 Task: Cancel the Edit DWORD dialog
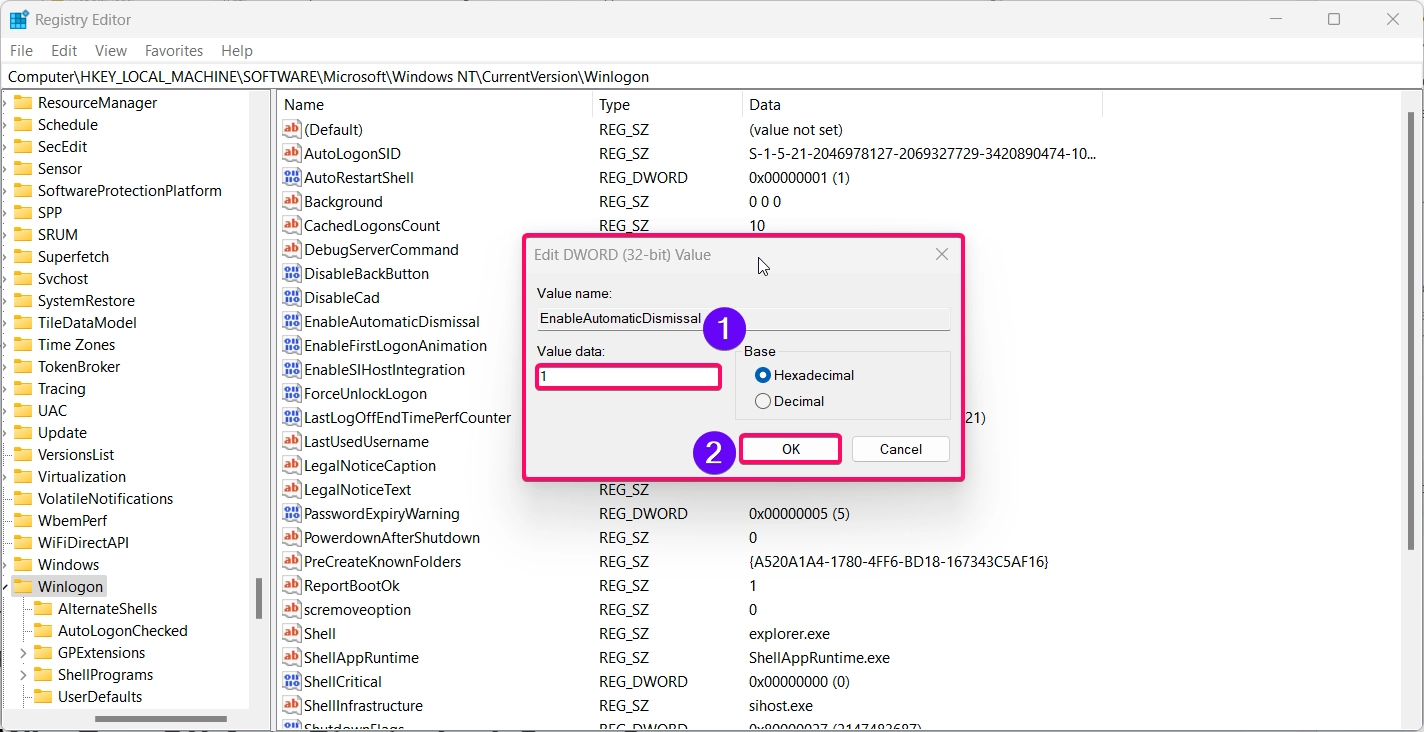[x=901, y=449]
